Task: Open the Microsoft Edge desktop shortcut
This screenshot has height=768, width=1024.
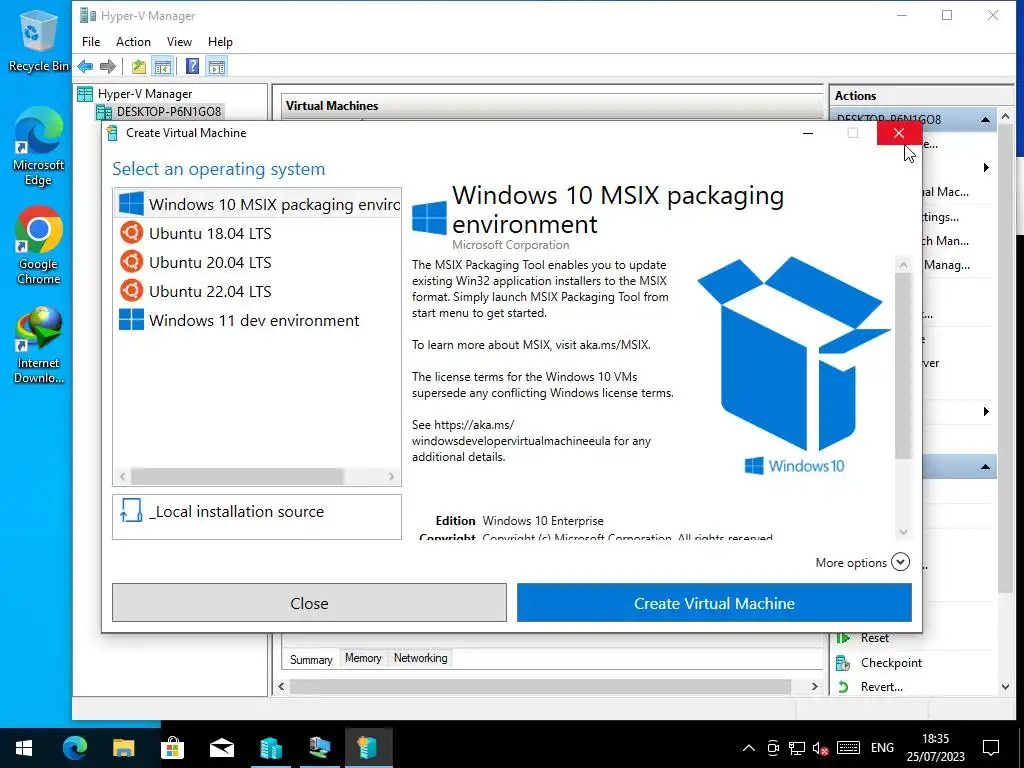Action: tap(38, 147)
